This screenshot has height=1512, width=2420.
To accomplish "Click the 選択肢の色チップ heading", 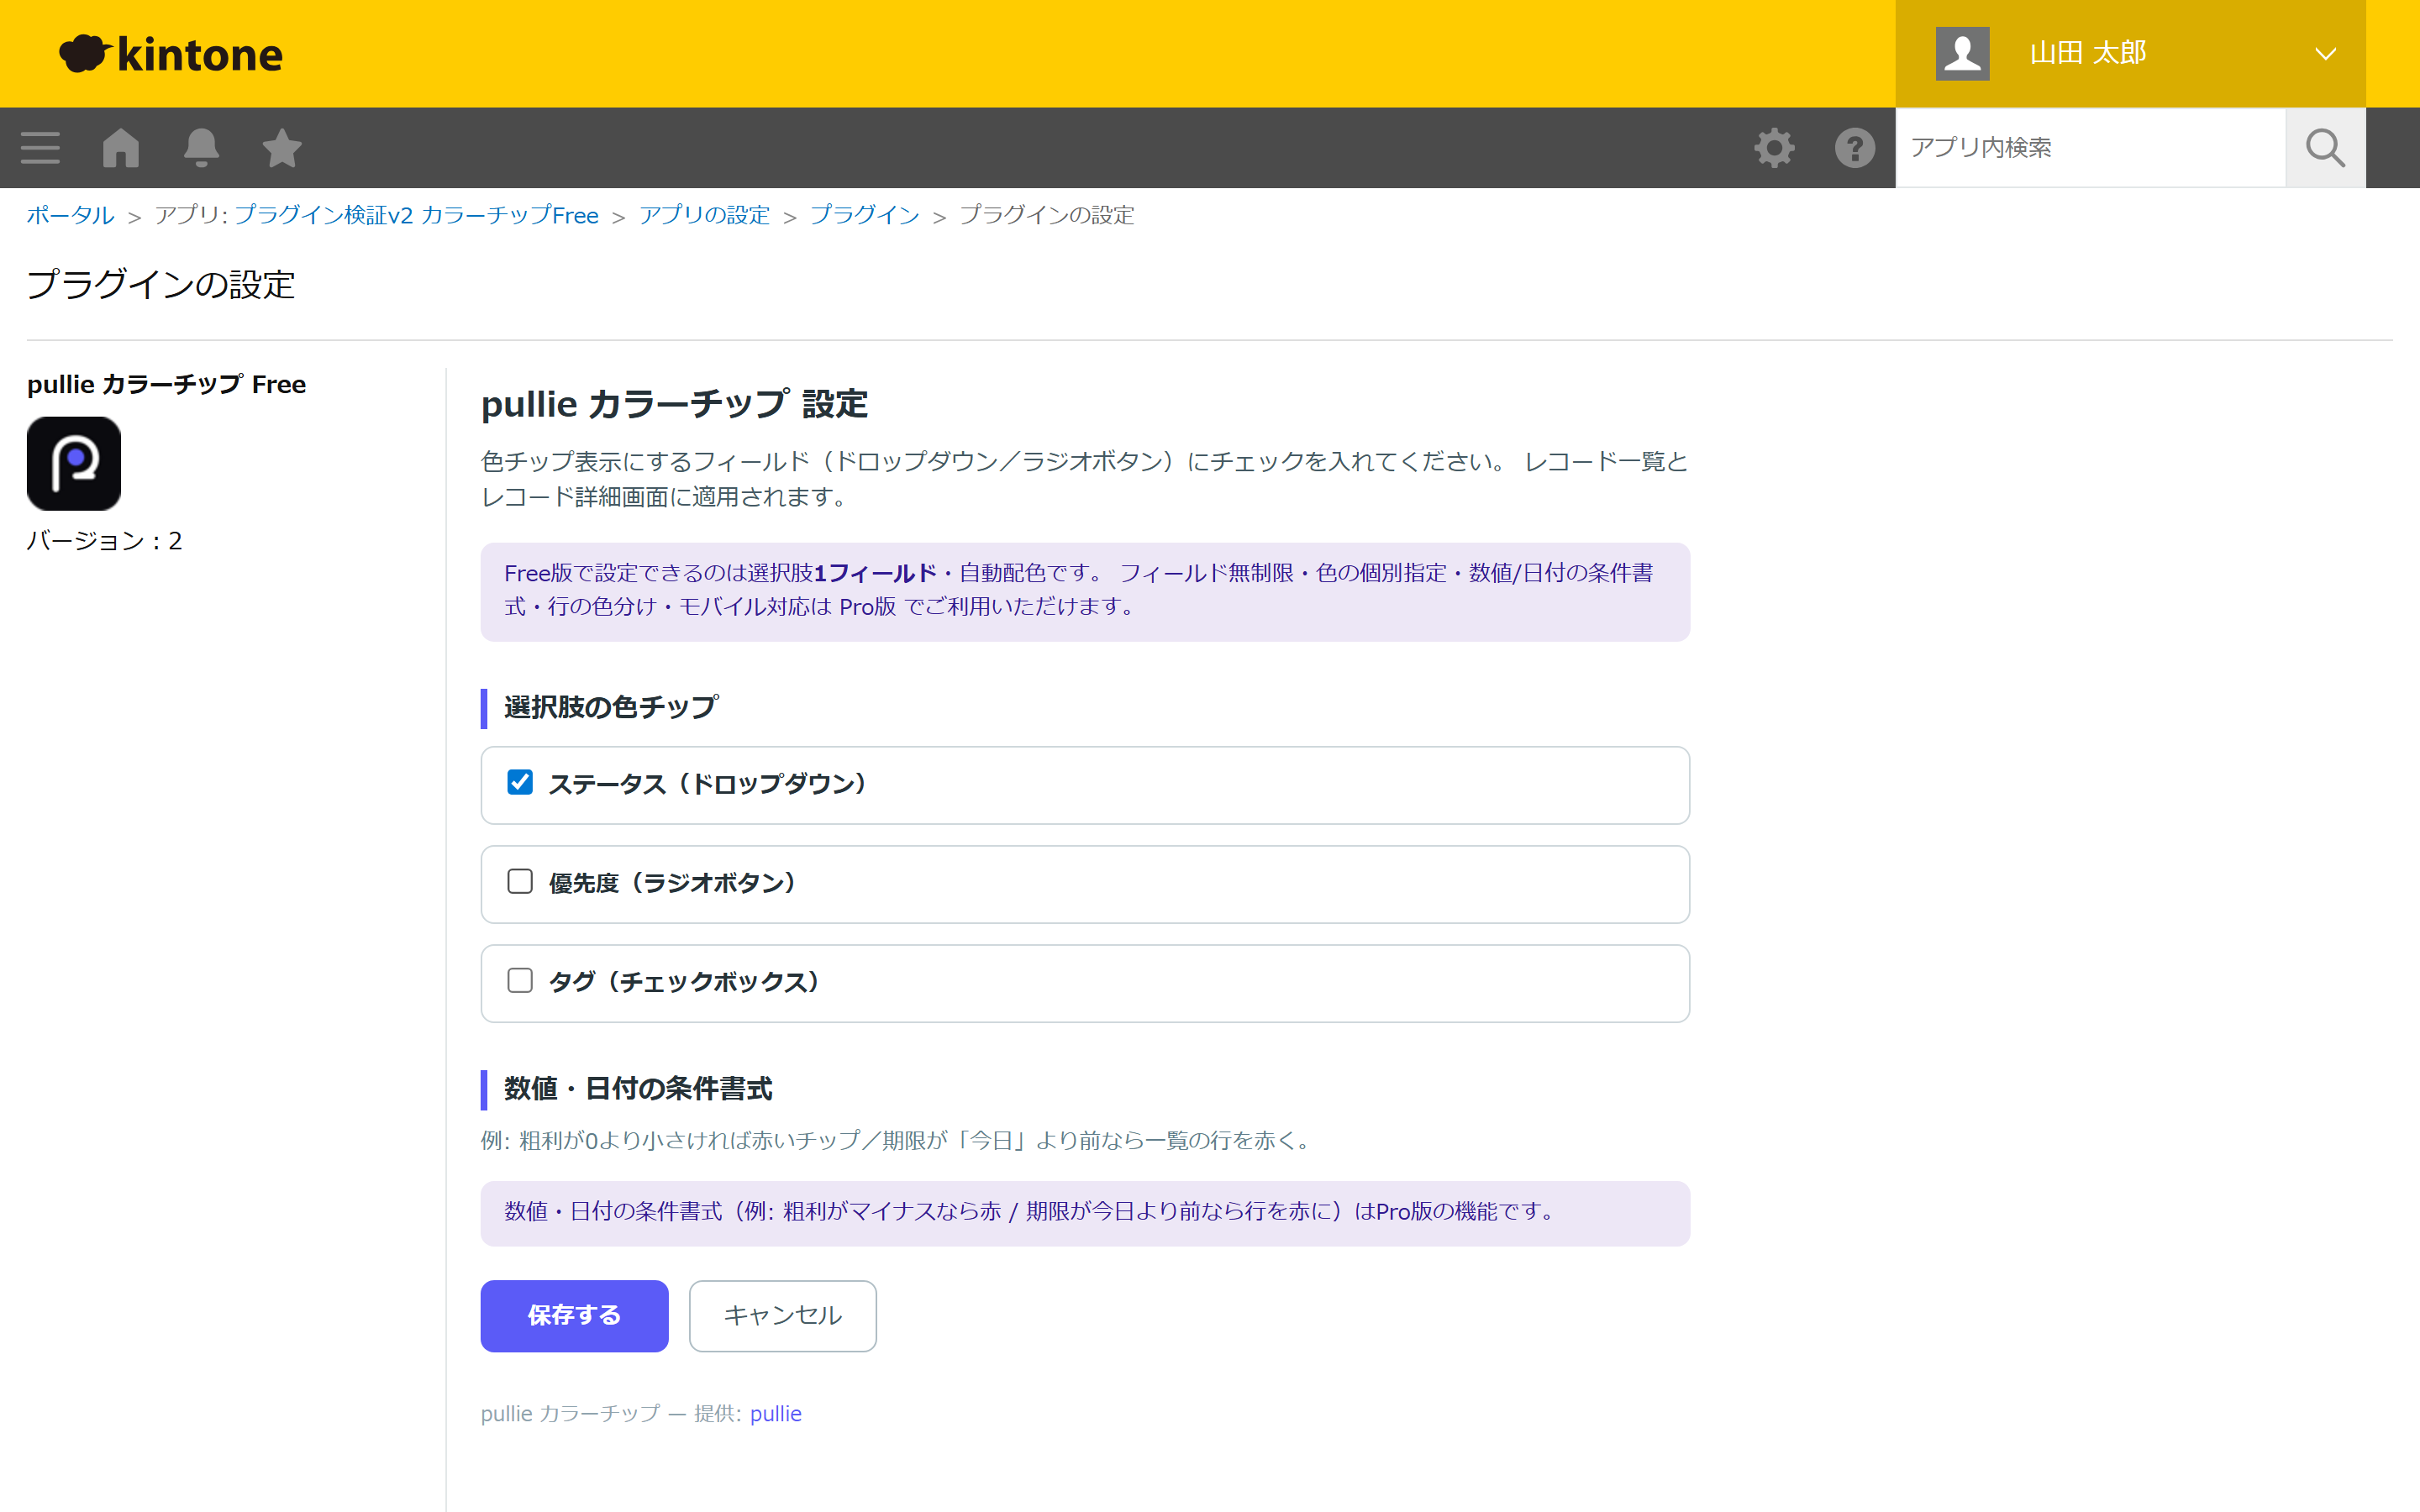I will [x=611, y=707].
